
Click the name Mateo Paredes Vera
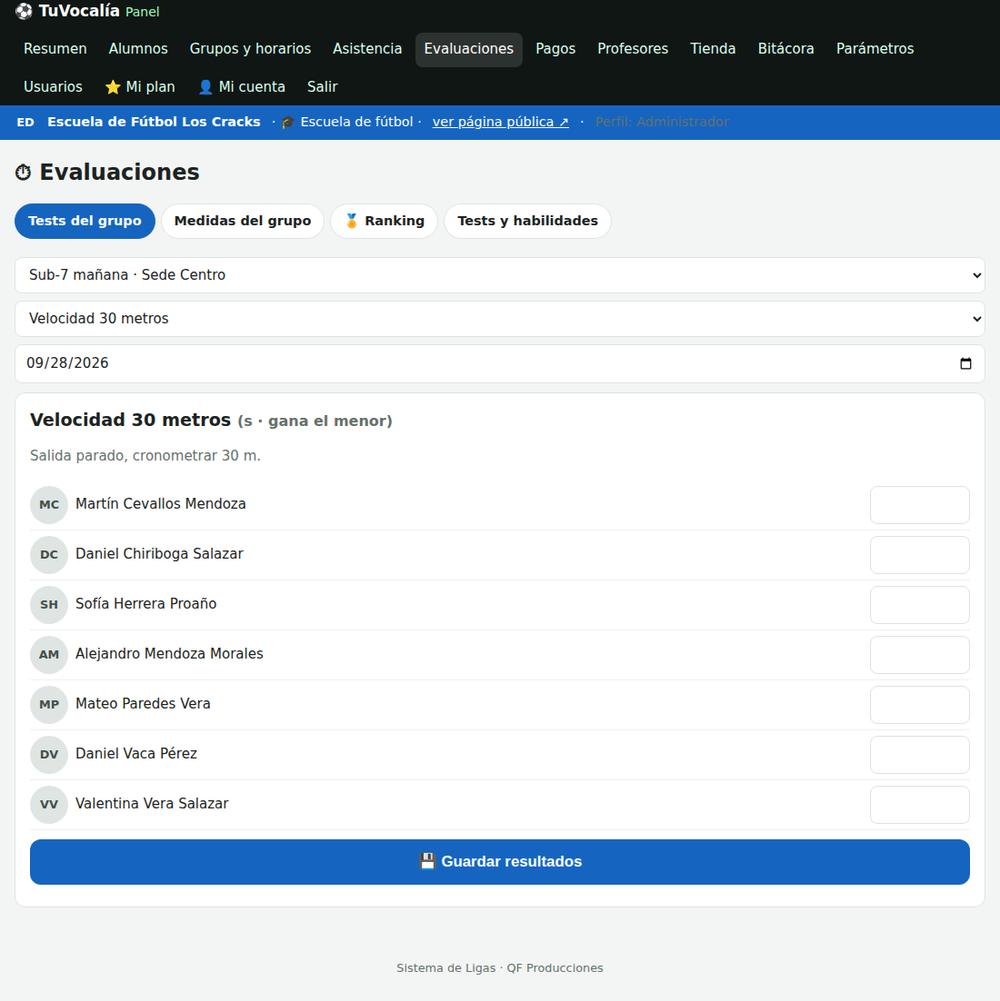click(143, 704)
